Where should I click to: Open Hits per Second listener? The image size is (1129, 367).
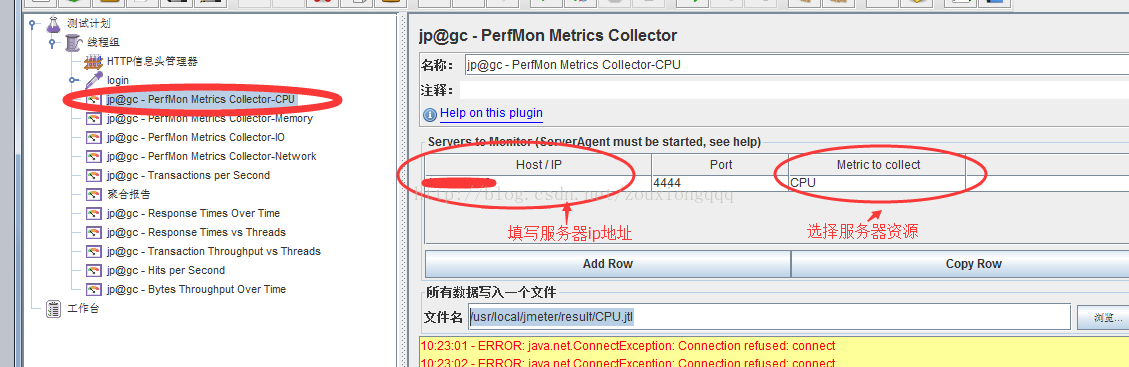pyautogui.click(x=166, y=270)
